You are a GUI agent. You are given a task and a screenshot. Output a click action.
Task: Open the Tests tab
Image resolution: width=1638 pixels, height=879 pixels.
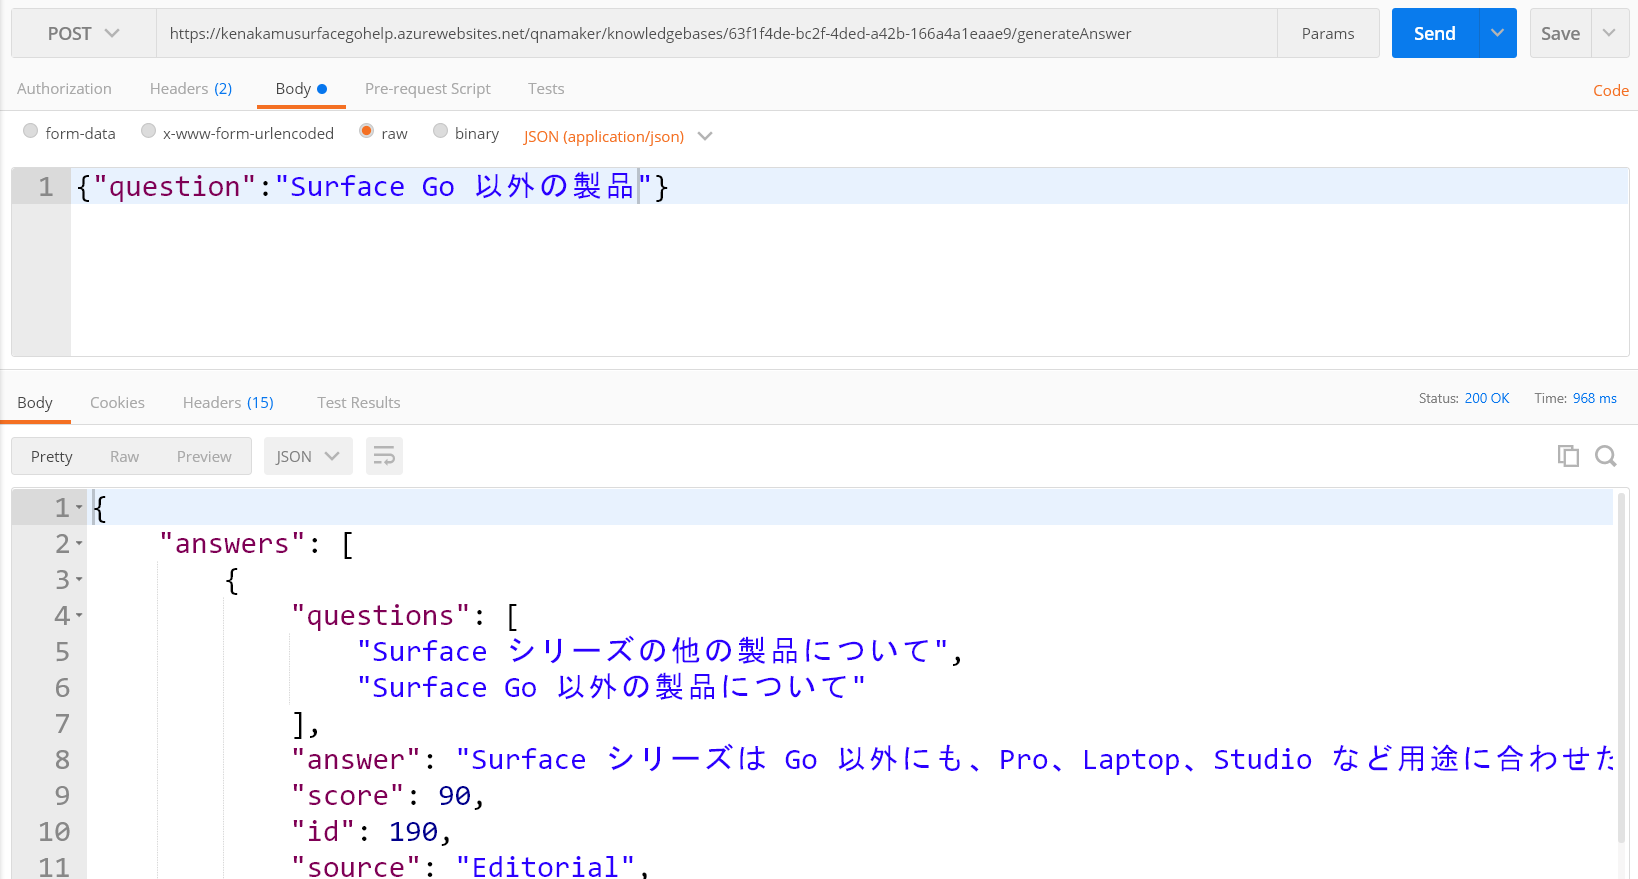coord(546,89)
